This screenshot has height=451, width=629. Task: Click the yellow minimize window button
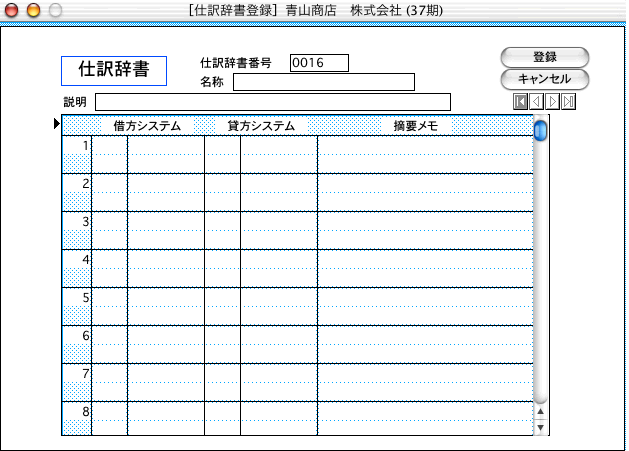[33, 10]
